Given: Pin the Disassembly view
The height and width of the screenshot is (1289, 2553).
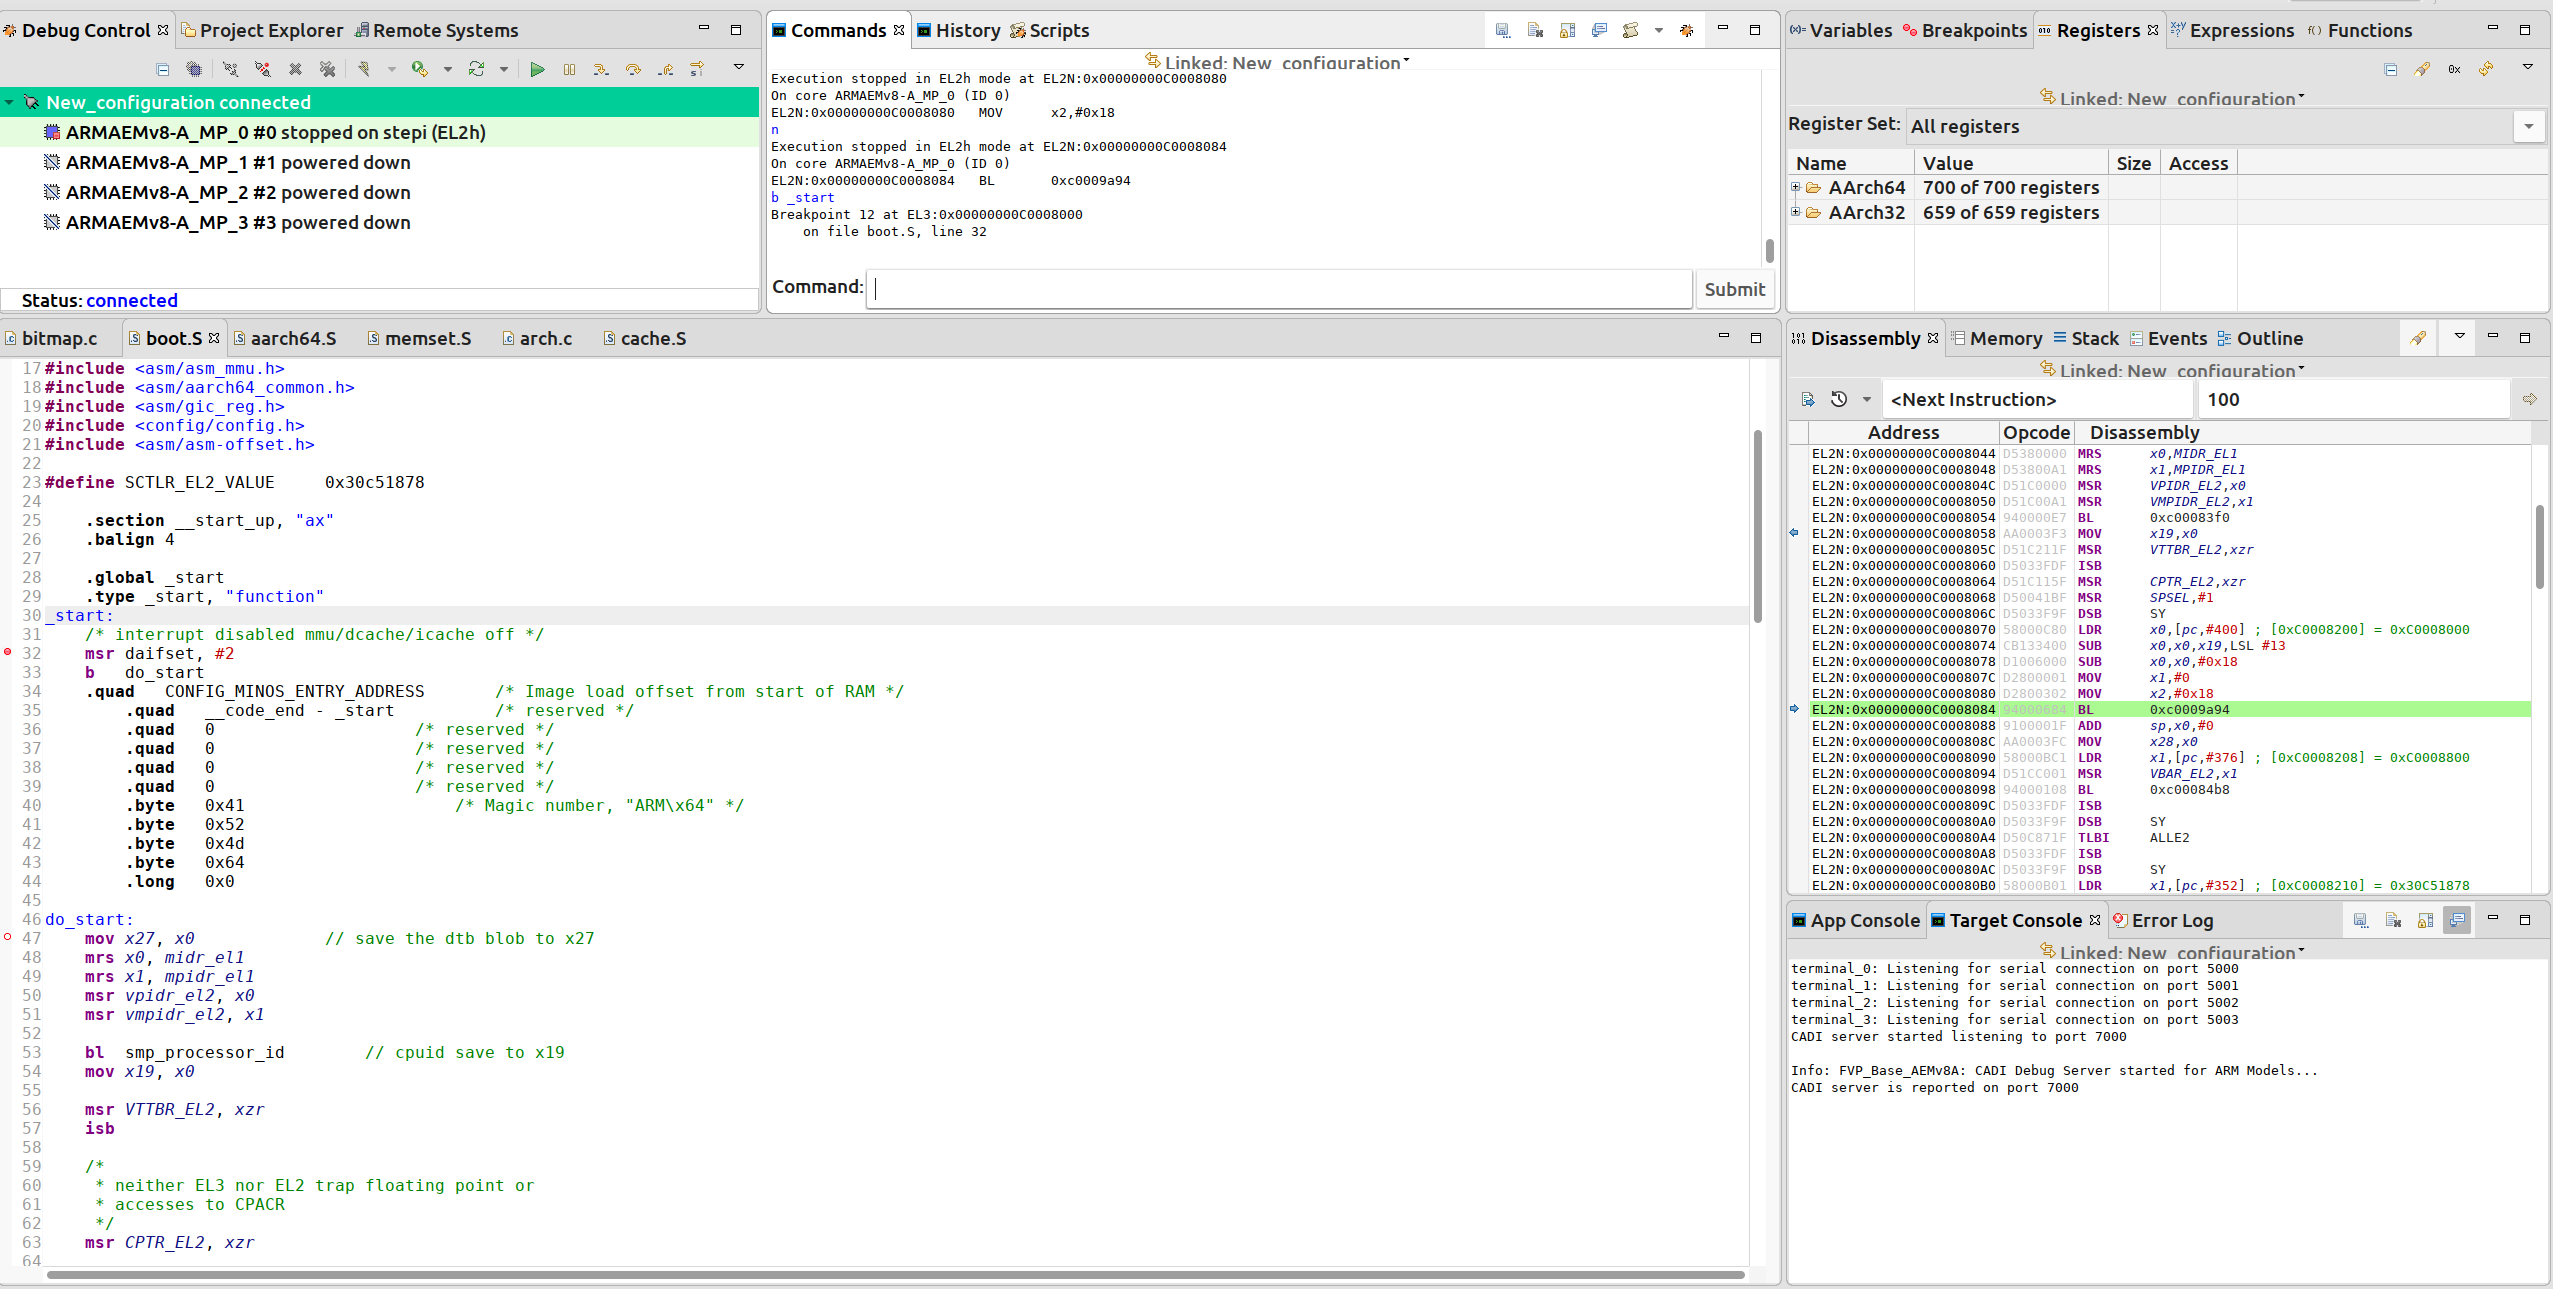Looking at the screenshot, I should 2418,338.
